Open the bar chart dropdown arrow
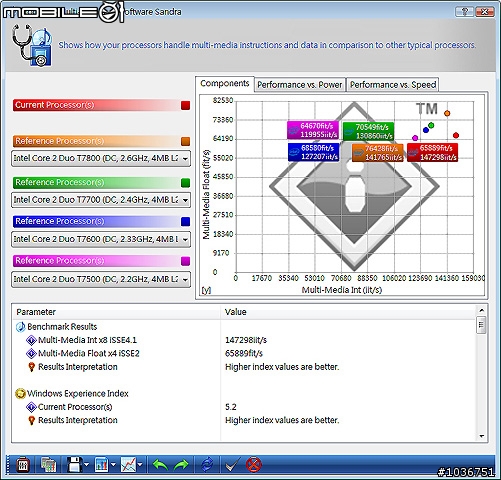The width and height of the screenshot is (501, 480). click(x=113, y=464)
